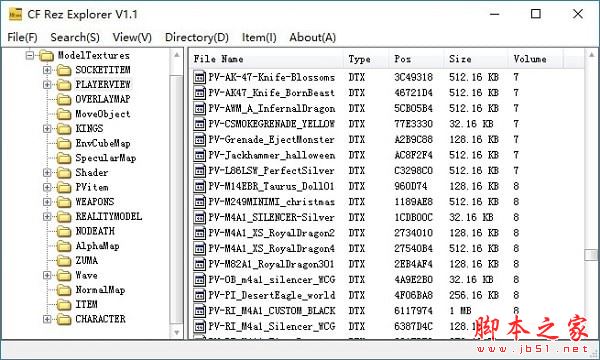Click file icon of PV-AK-47-Knife-Blossoms

pos(199,77)
